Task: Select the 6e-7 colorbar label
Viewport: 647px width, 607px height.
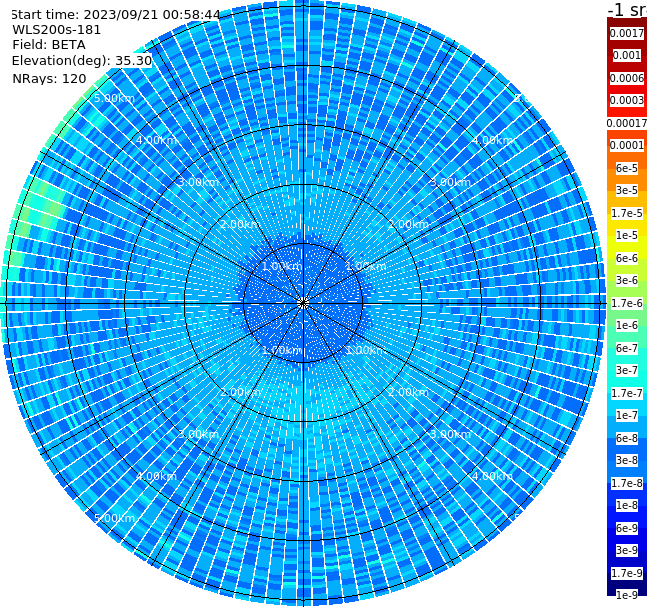Action: point(627,348)
